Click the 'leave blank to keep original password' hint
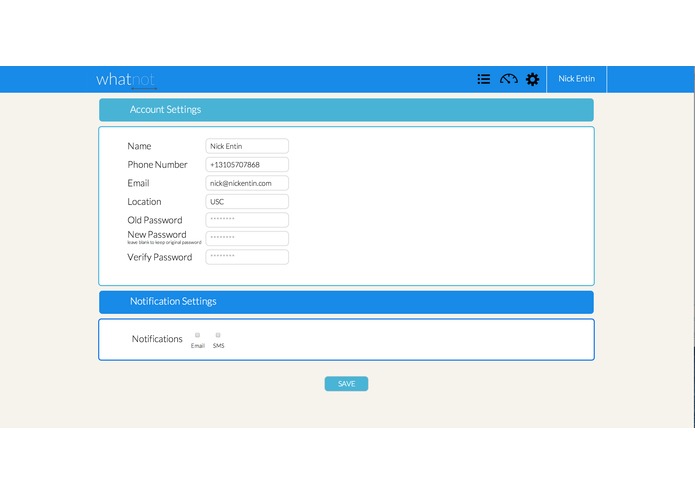695x494 pixels. [x=164, y=242]
